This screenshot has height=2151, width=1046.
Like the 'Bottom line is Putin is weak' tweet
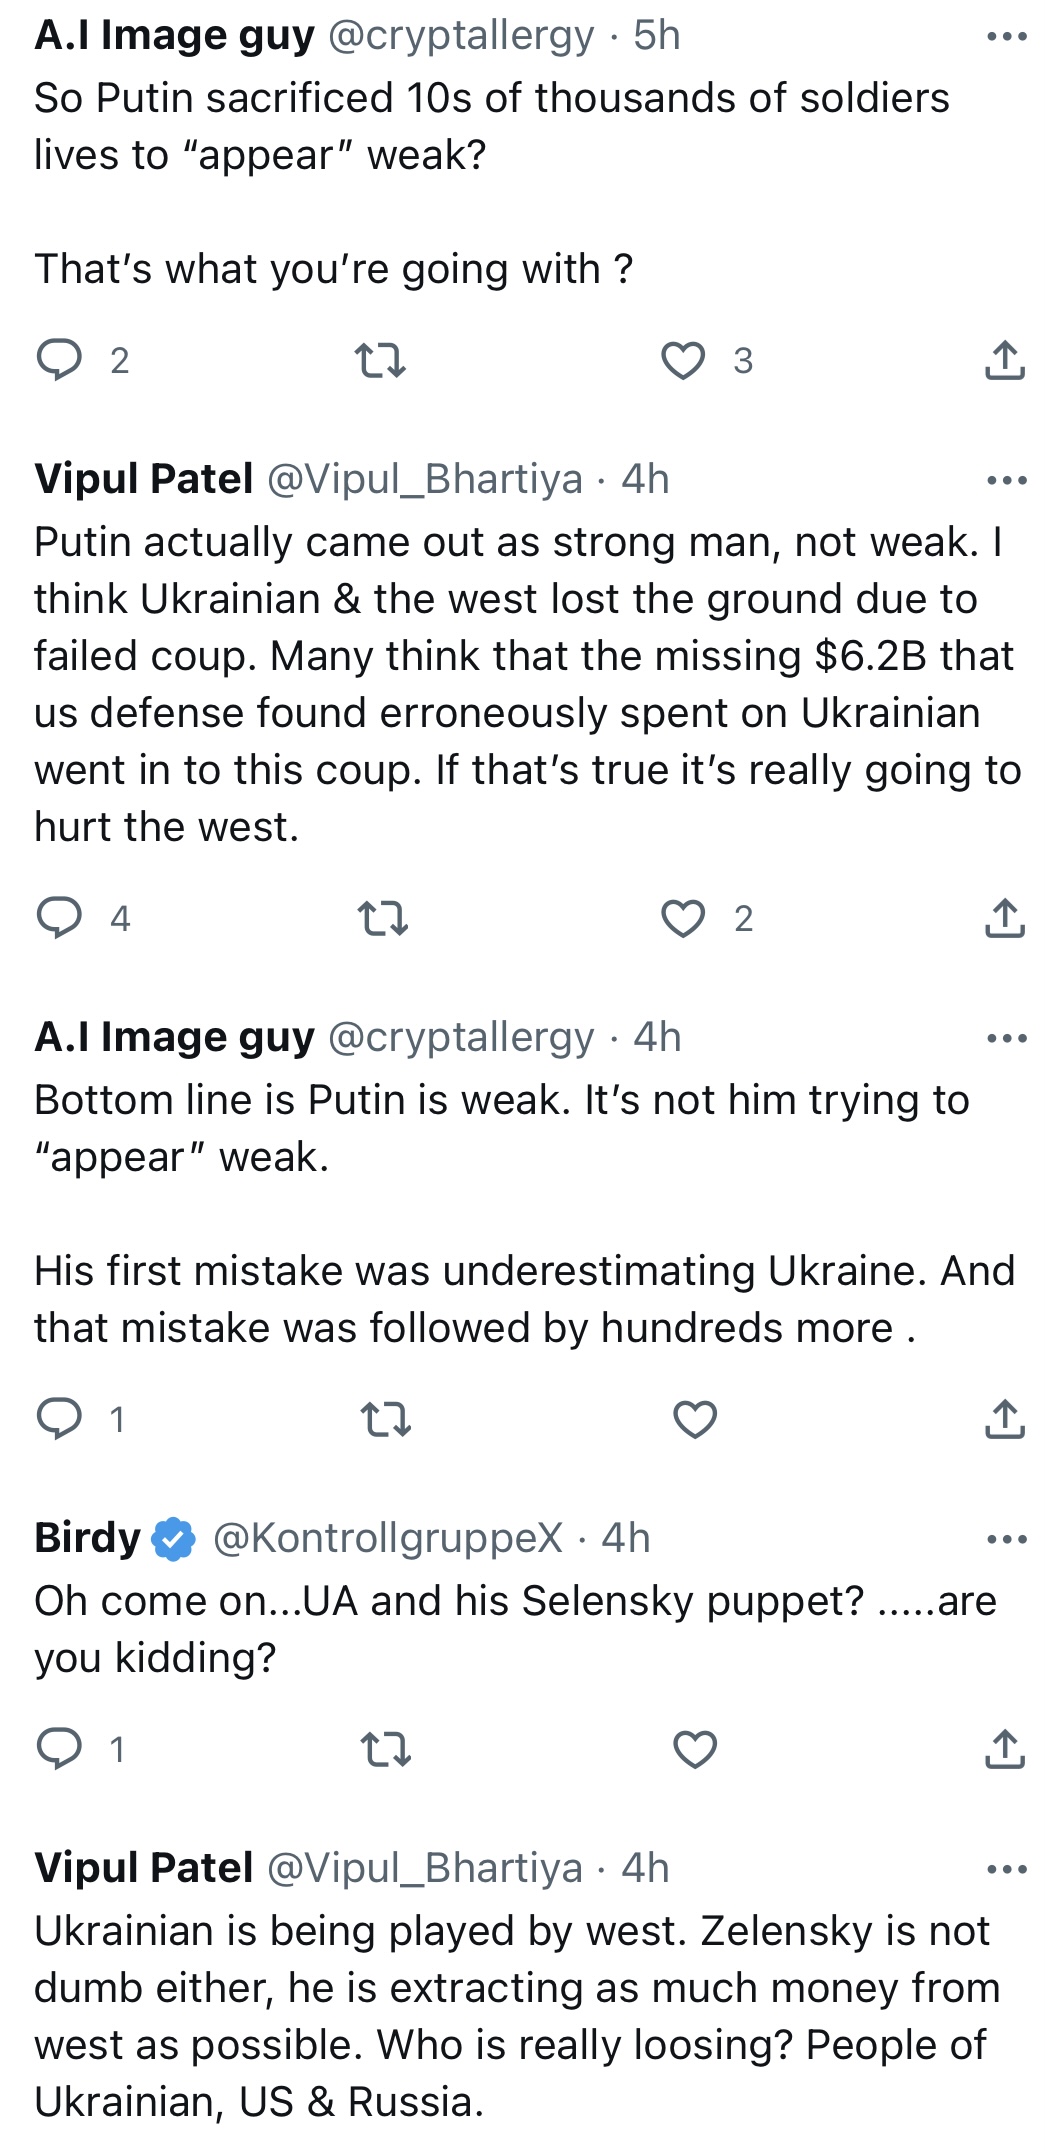coord(695,1419)
